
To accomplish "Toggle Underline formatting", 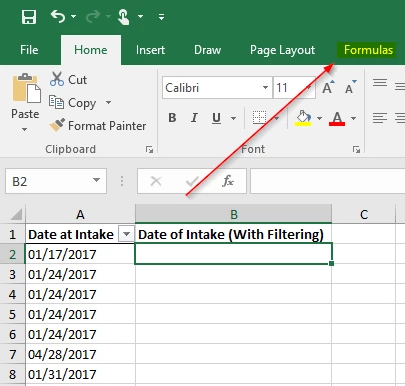I will [x=216, y=118].
